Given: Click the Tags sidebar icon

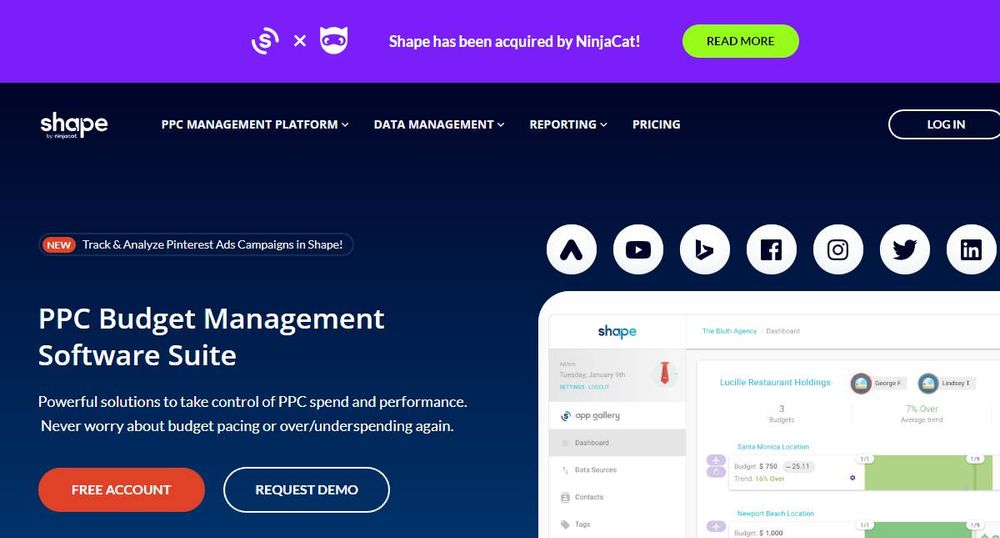Looking at the screenshot, I should (x=565, y=525).
